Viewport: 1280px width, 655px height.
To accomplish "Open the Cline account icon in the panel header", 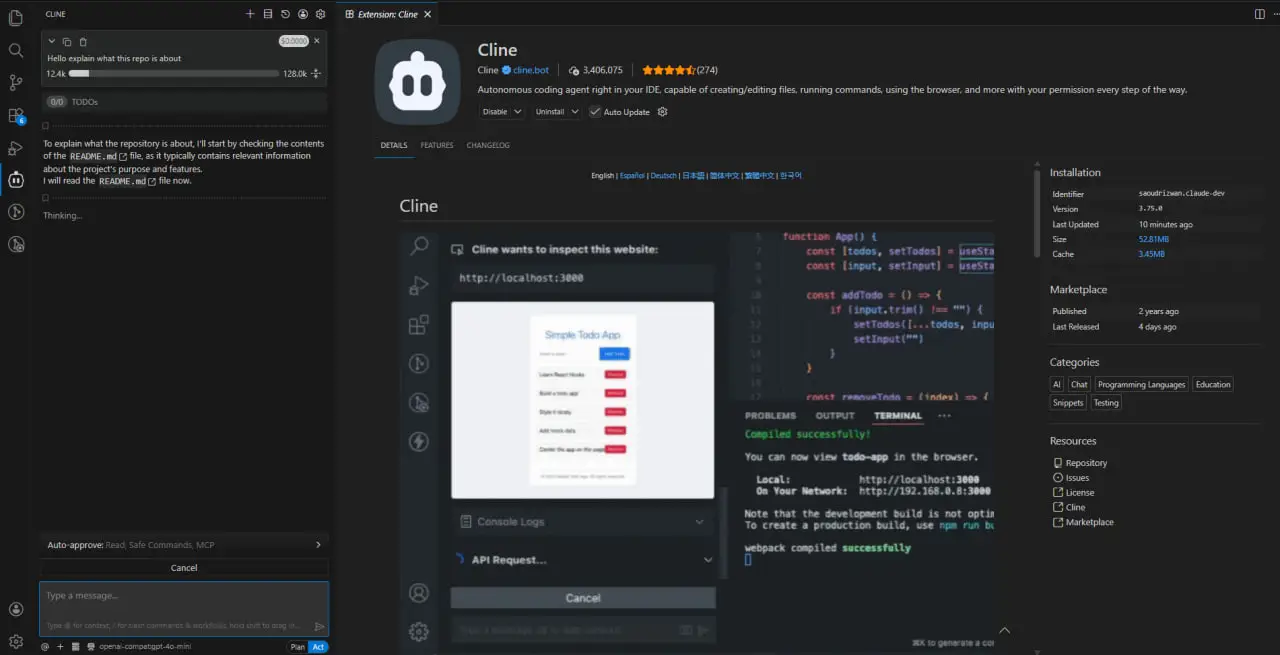I will coord(303,14).
